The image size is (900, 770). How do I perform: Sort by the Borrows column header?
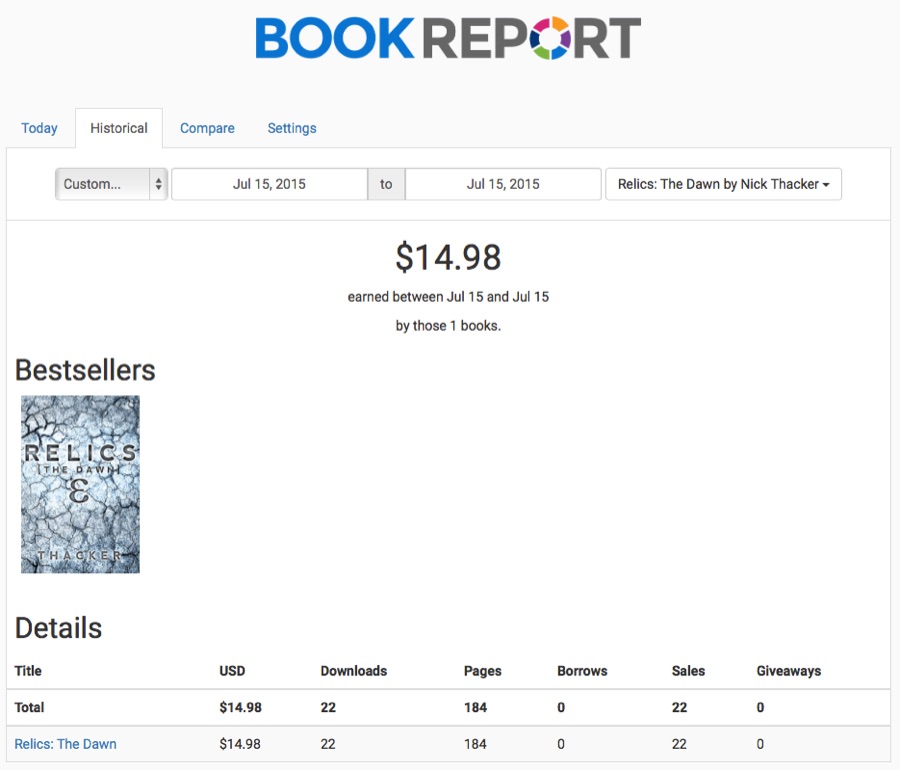point(582,671)
